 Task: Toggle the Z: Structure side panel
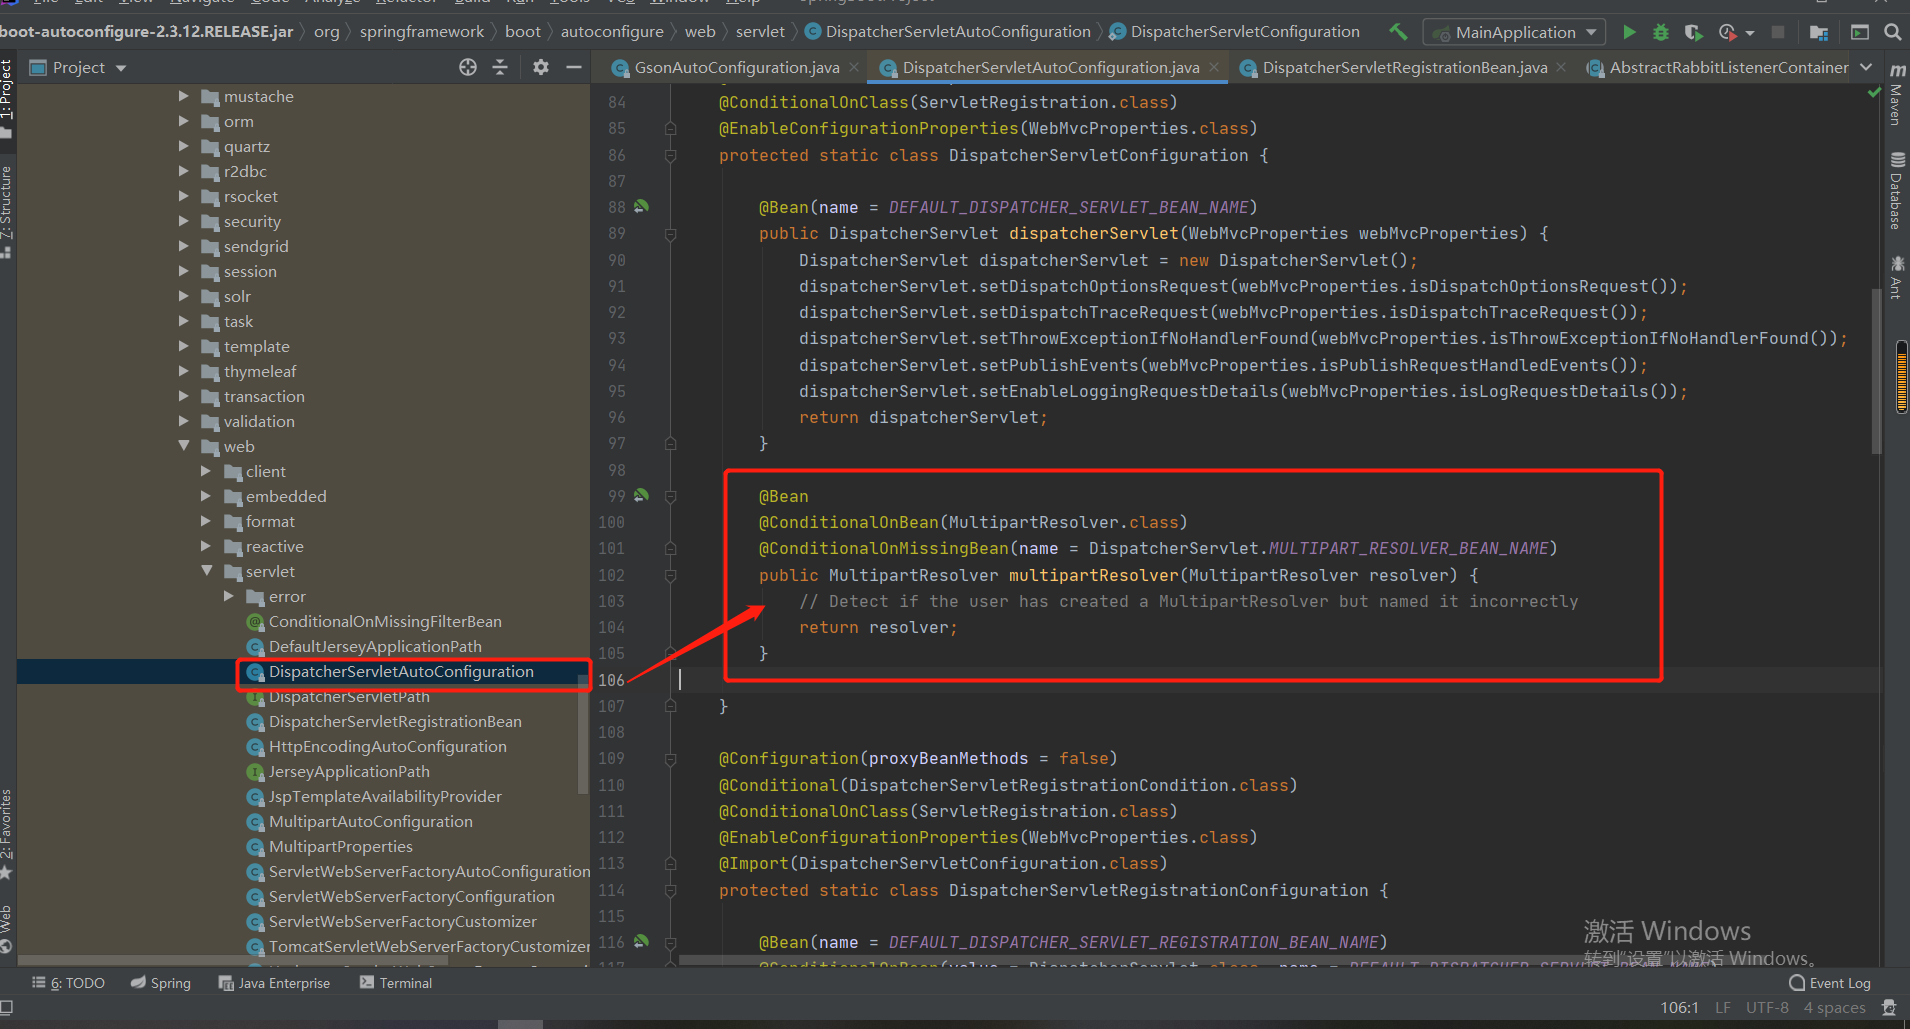pyautogui.click(x=7, y=212)
